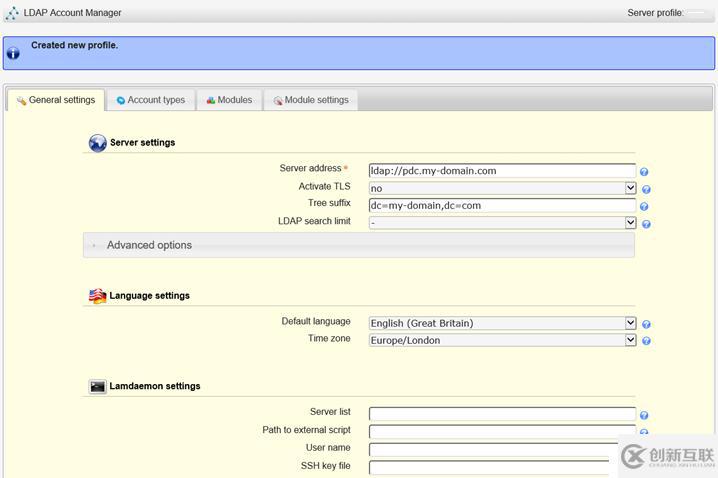Click the 'Time zone' field label
This screenshot has height=478, width=718.
click(329, 338)
